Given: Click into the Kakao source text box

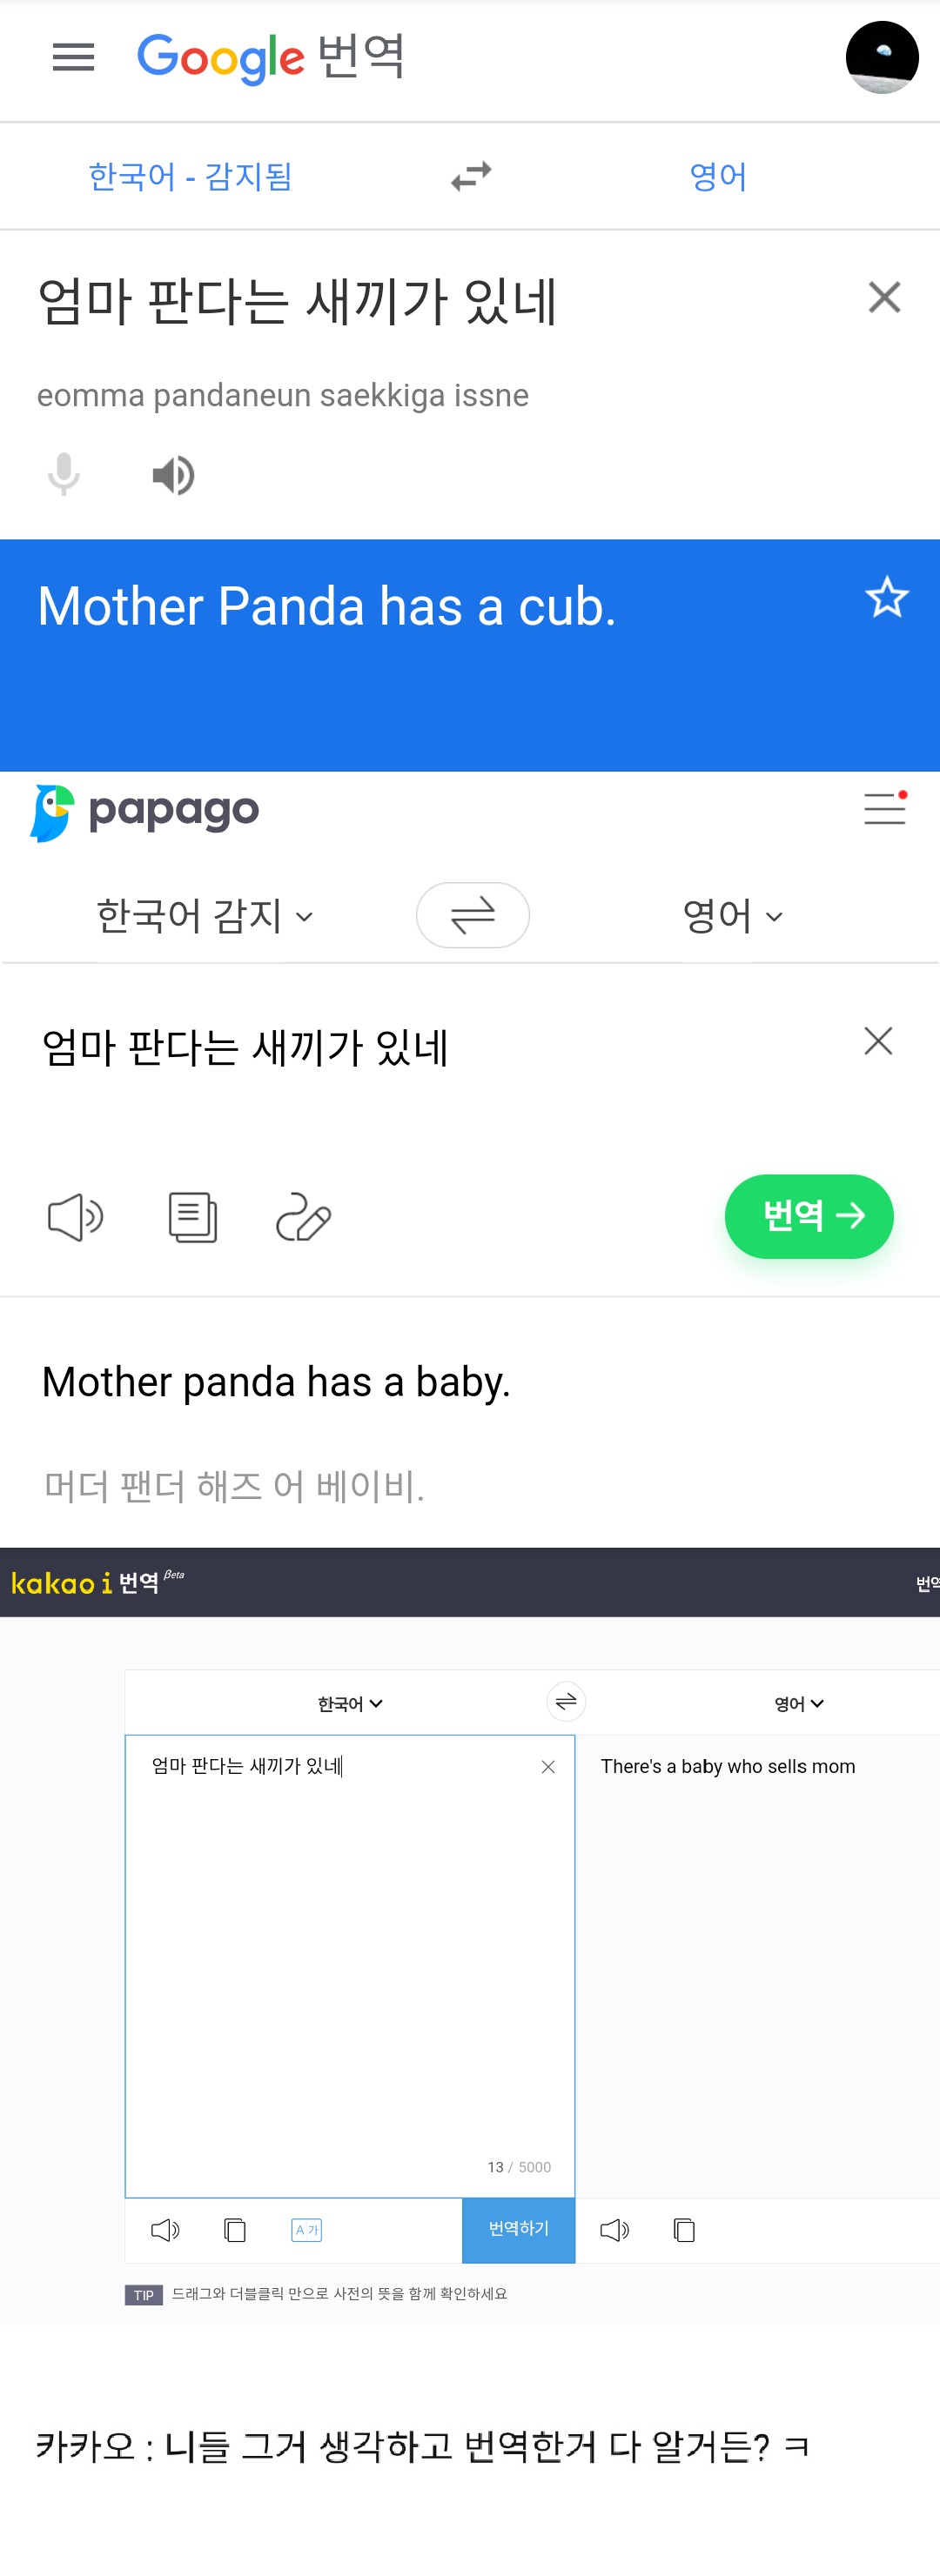Looking at the screenshot, I should pyautogui.click(x=349, y=1950).
